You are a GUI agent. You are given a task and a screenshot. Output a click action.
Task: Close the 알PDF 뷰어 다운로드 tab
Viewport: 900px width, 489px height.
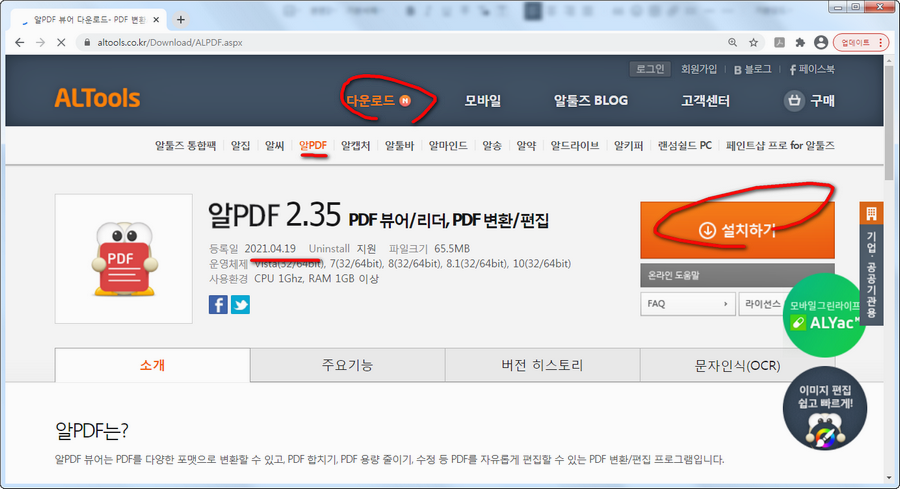pos(156,20)
